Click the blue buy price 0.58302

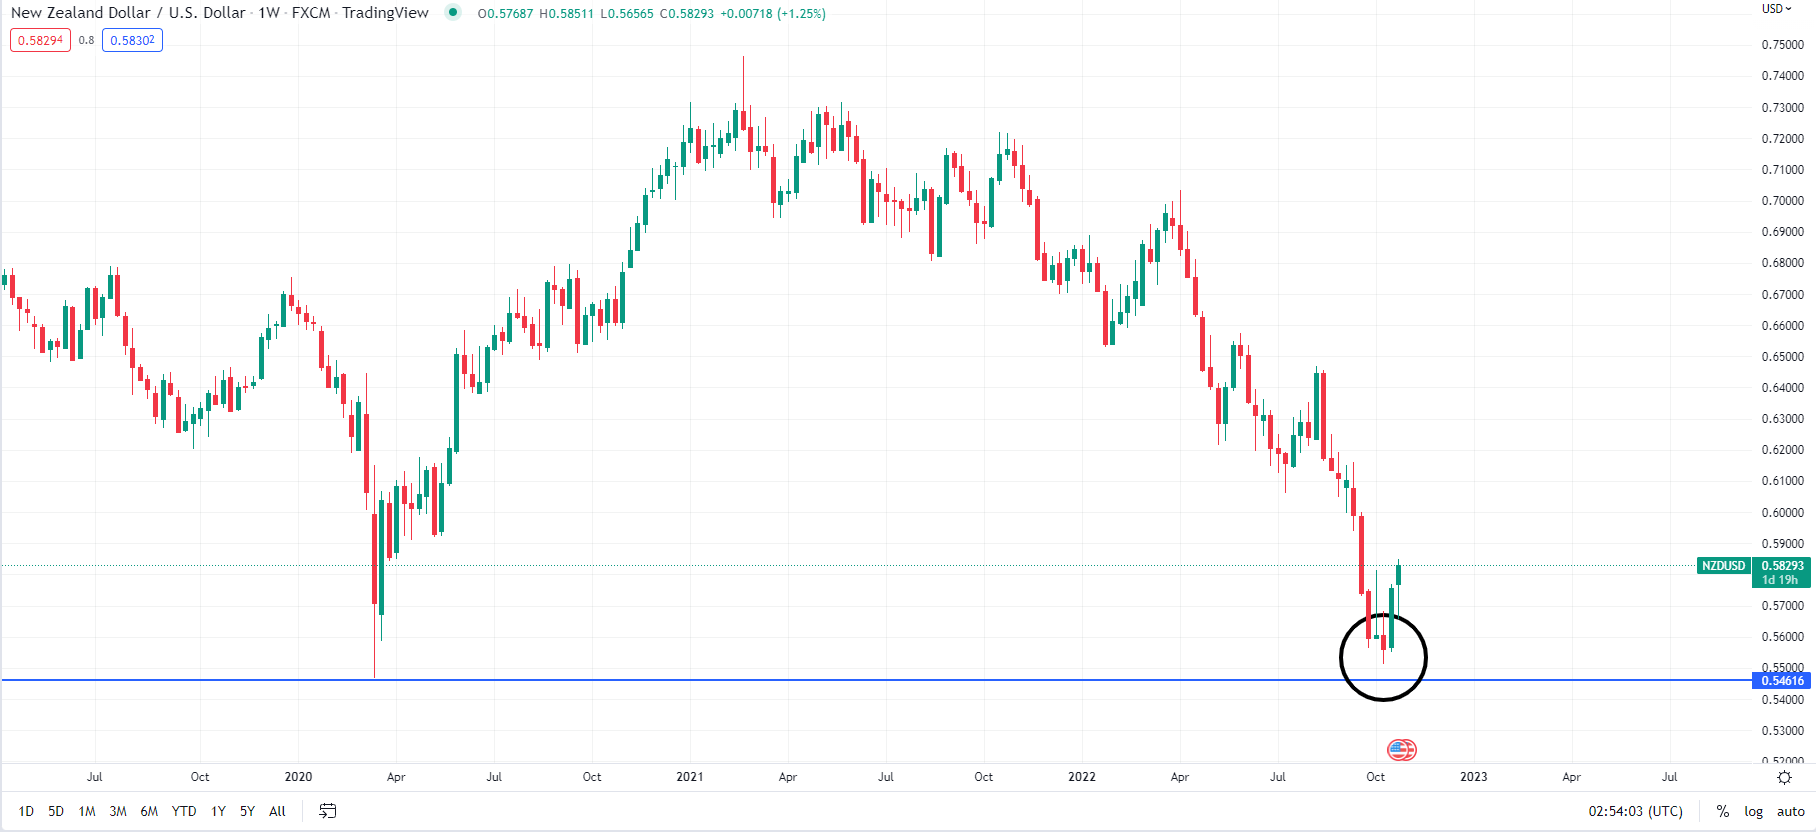click(132, 40)
